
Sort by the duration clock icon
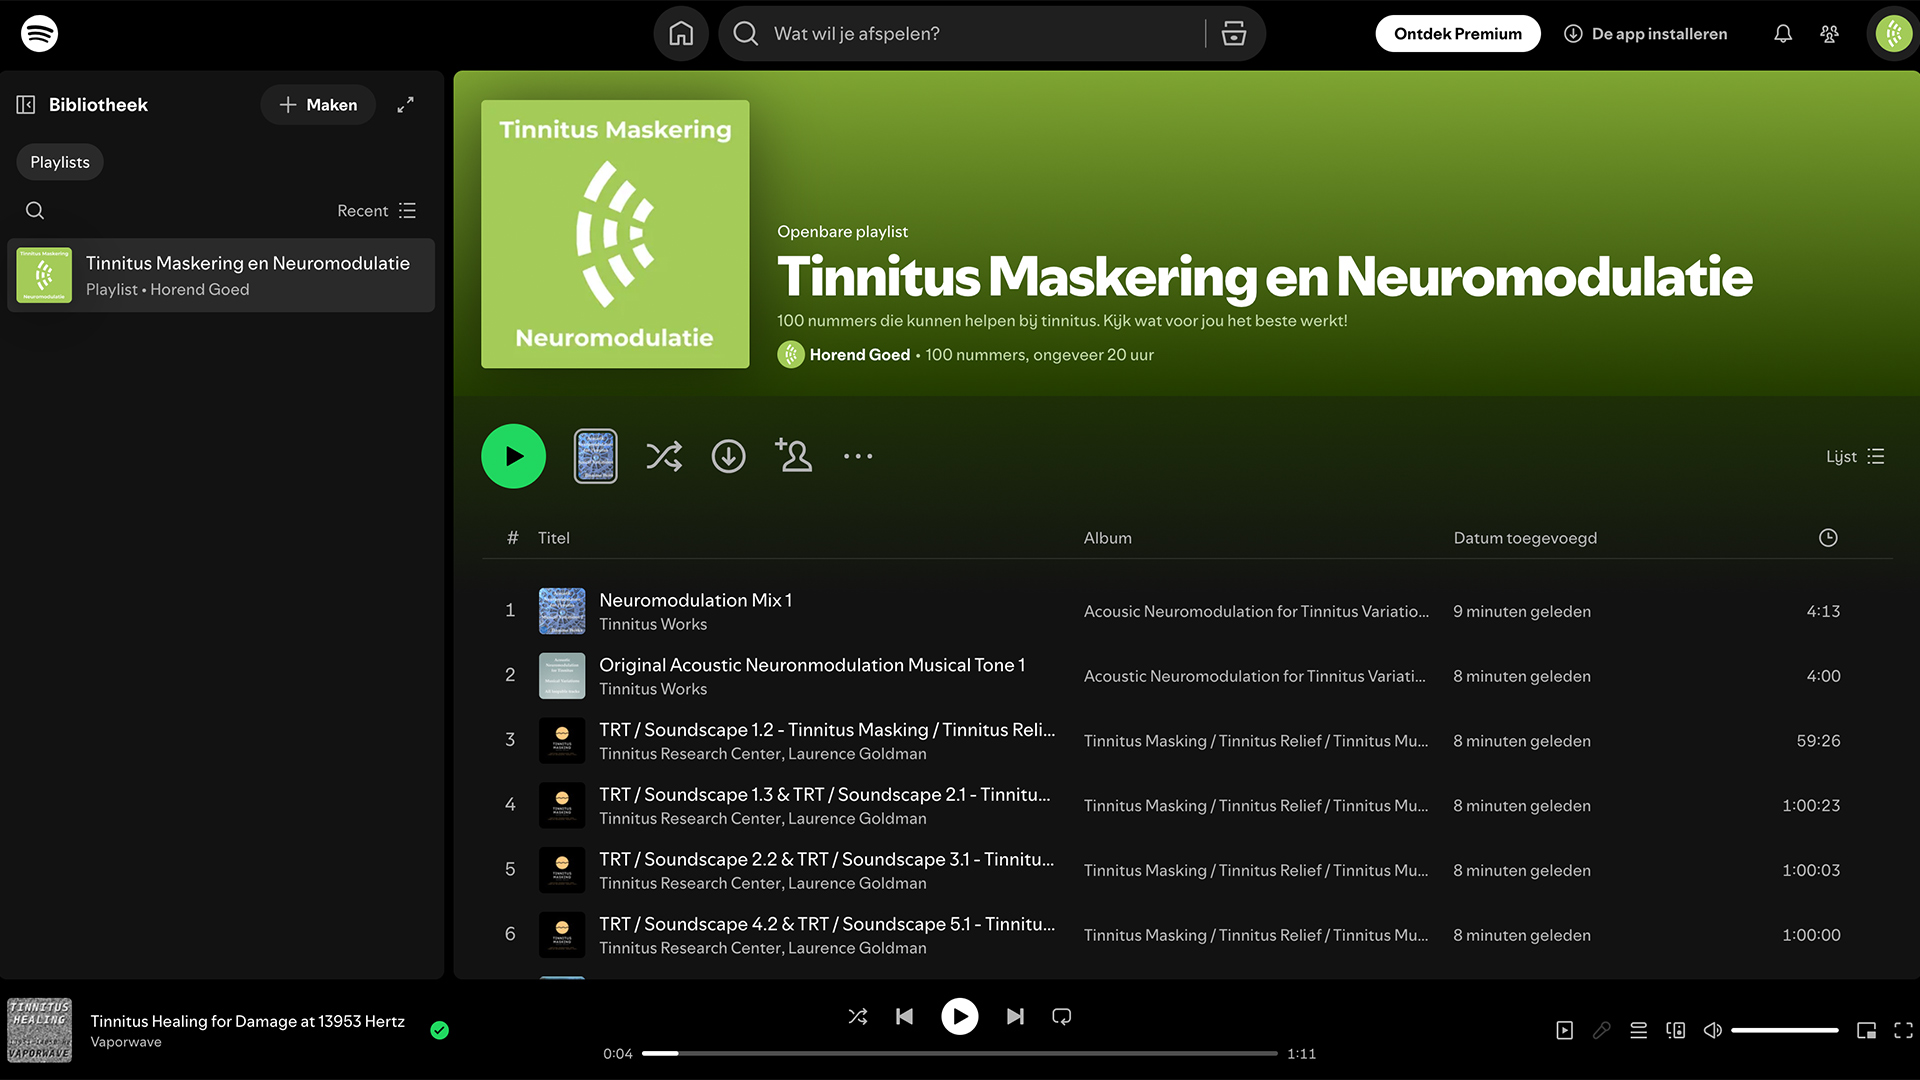[x=1828, y=538]
